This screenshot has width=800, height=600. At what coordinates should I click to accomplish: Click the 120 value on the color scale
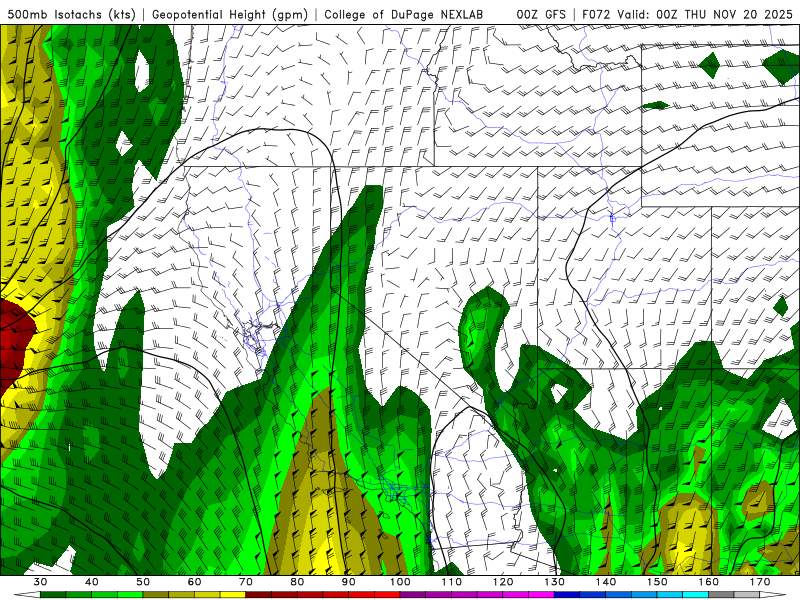point(503,582)
